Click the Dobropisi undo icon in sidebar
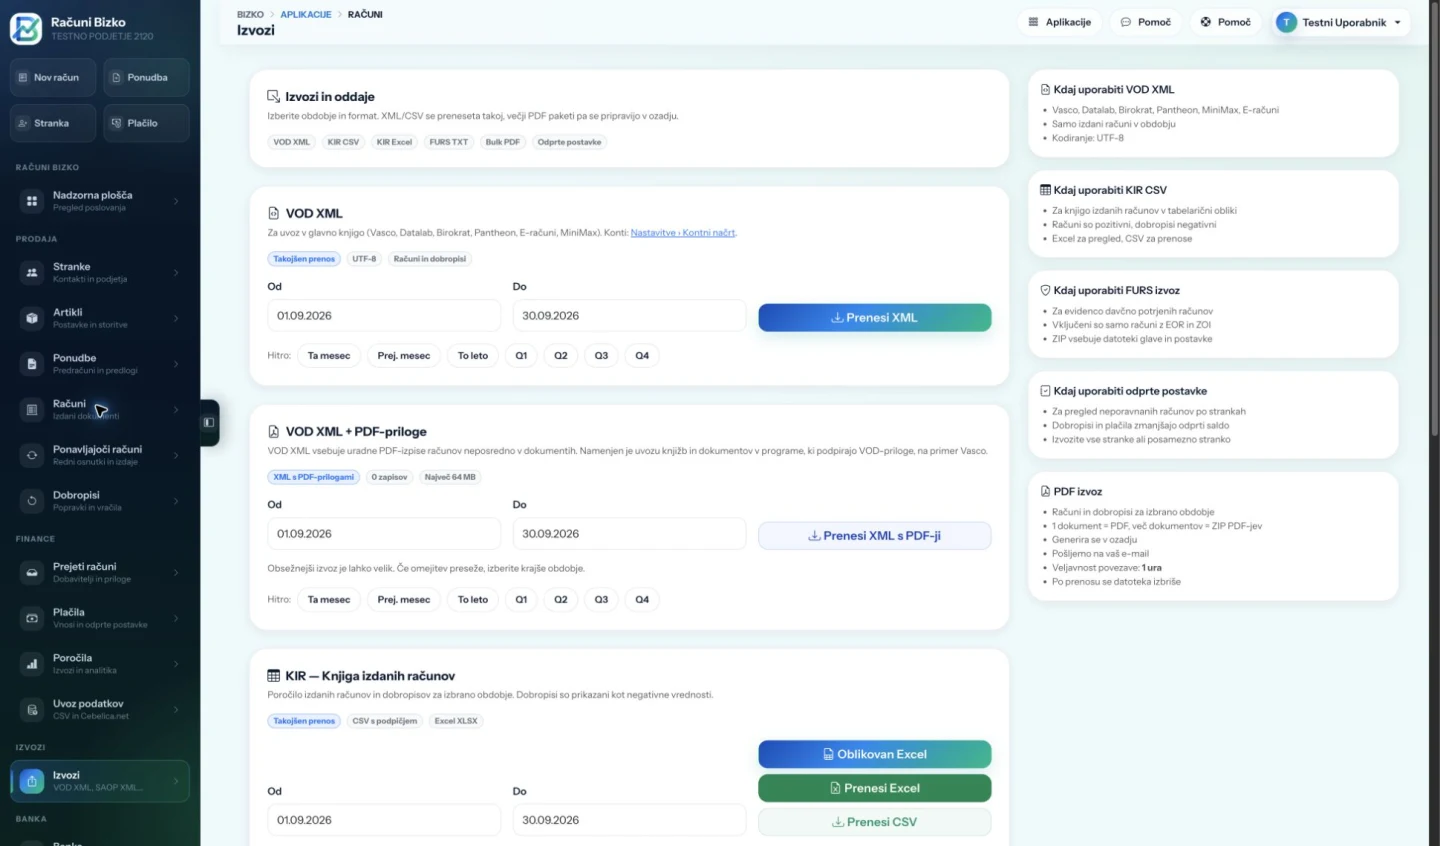Viewport: 1440px width, 846px height. point(32,501)
